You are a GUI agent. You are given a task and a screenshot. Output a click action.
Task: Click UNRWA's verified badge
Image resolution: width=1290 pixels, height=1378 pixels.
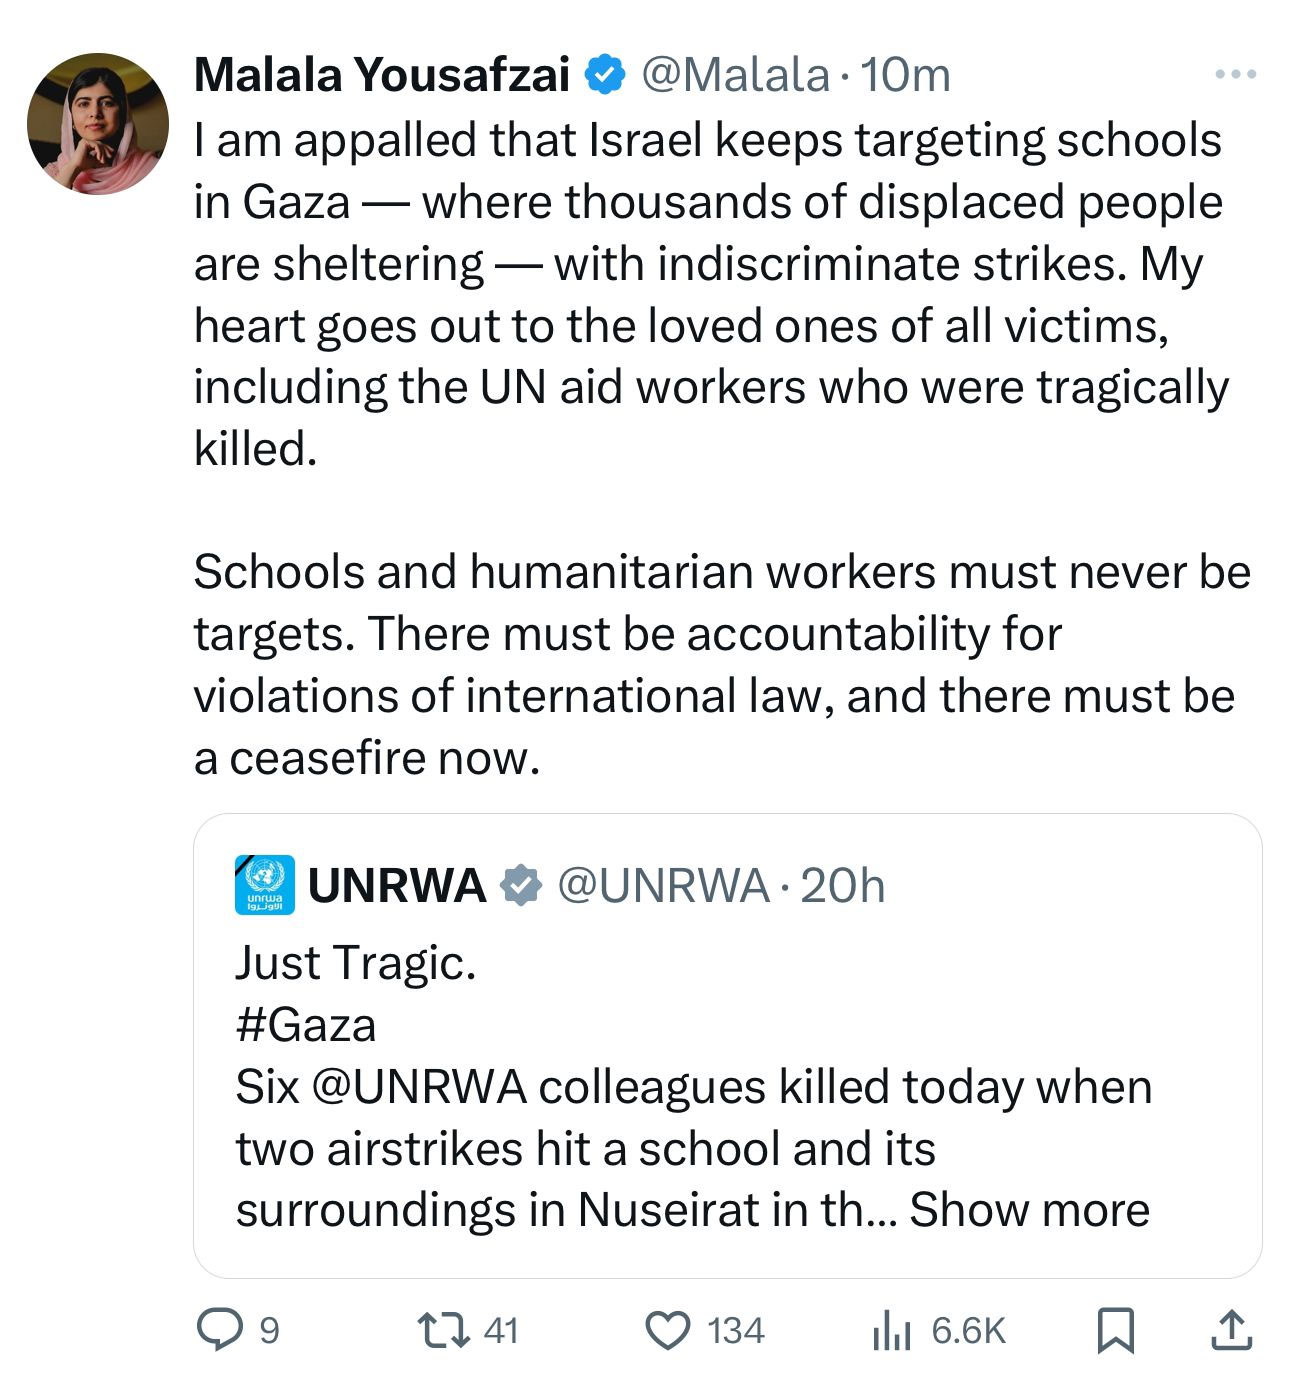(521, 886)
